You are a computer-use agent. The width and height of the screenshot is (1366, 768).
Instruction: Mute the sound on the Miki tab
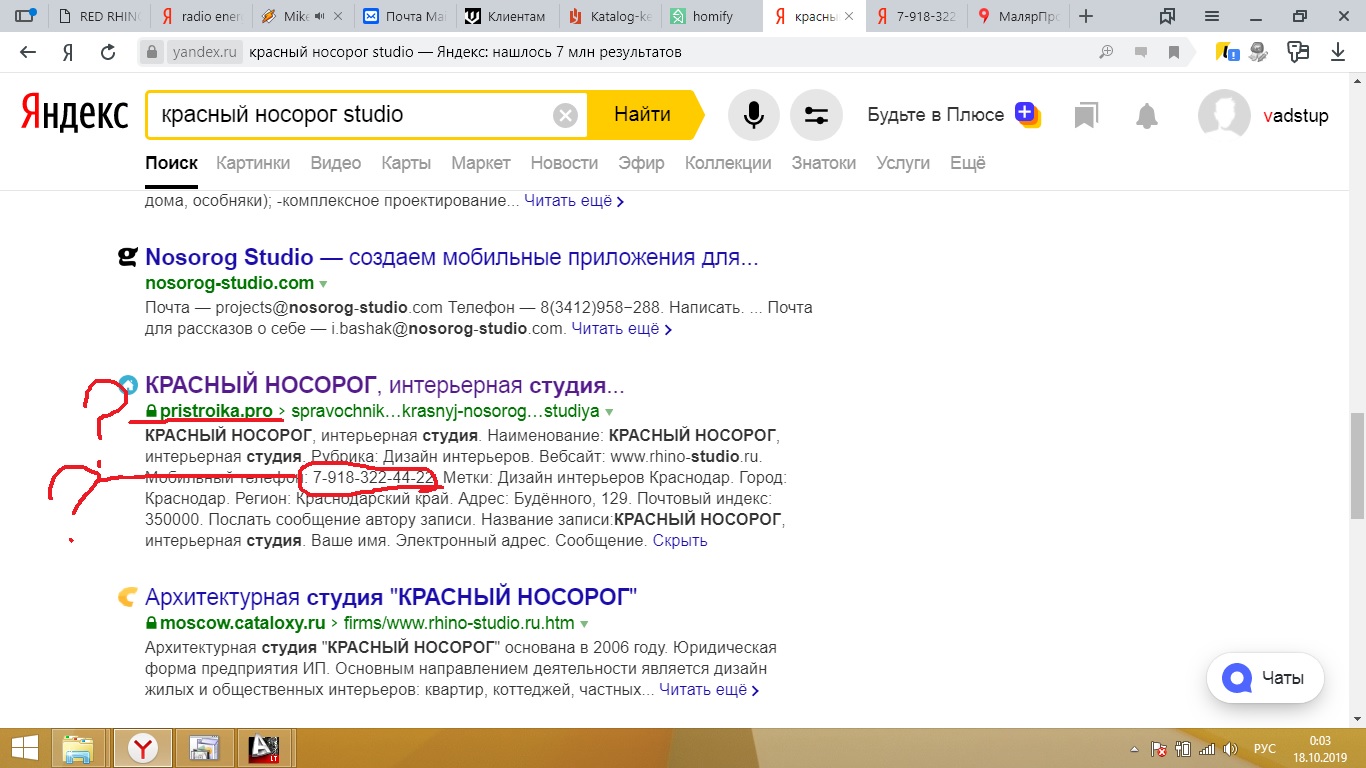click(322, 16)
